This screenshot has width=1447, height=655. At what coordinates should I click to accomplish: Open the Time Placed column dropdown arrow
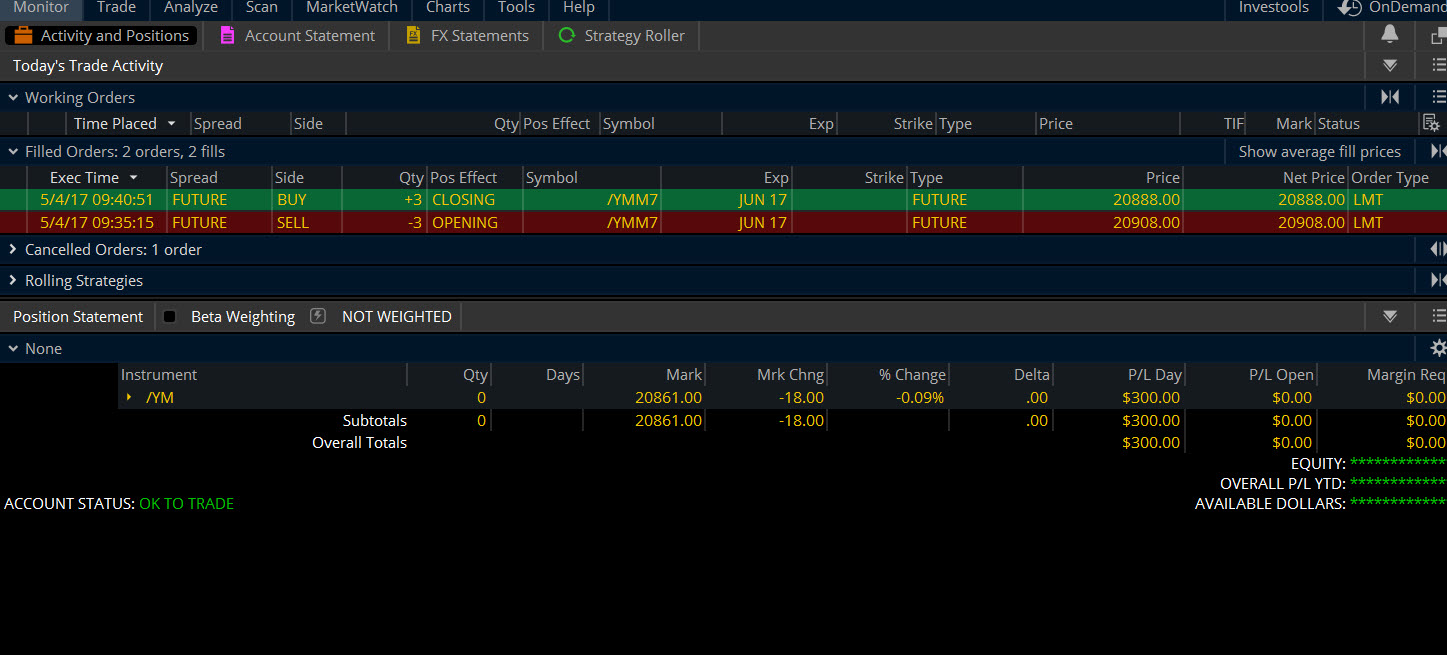pyautogui.click(x=171, y=123)
